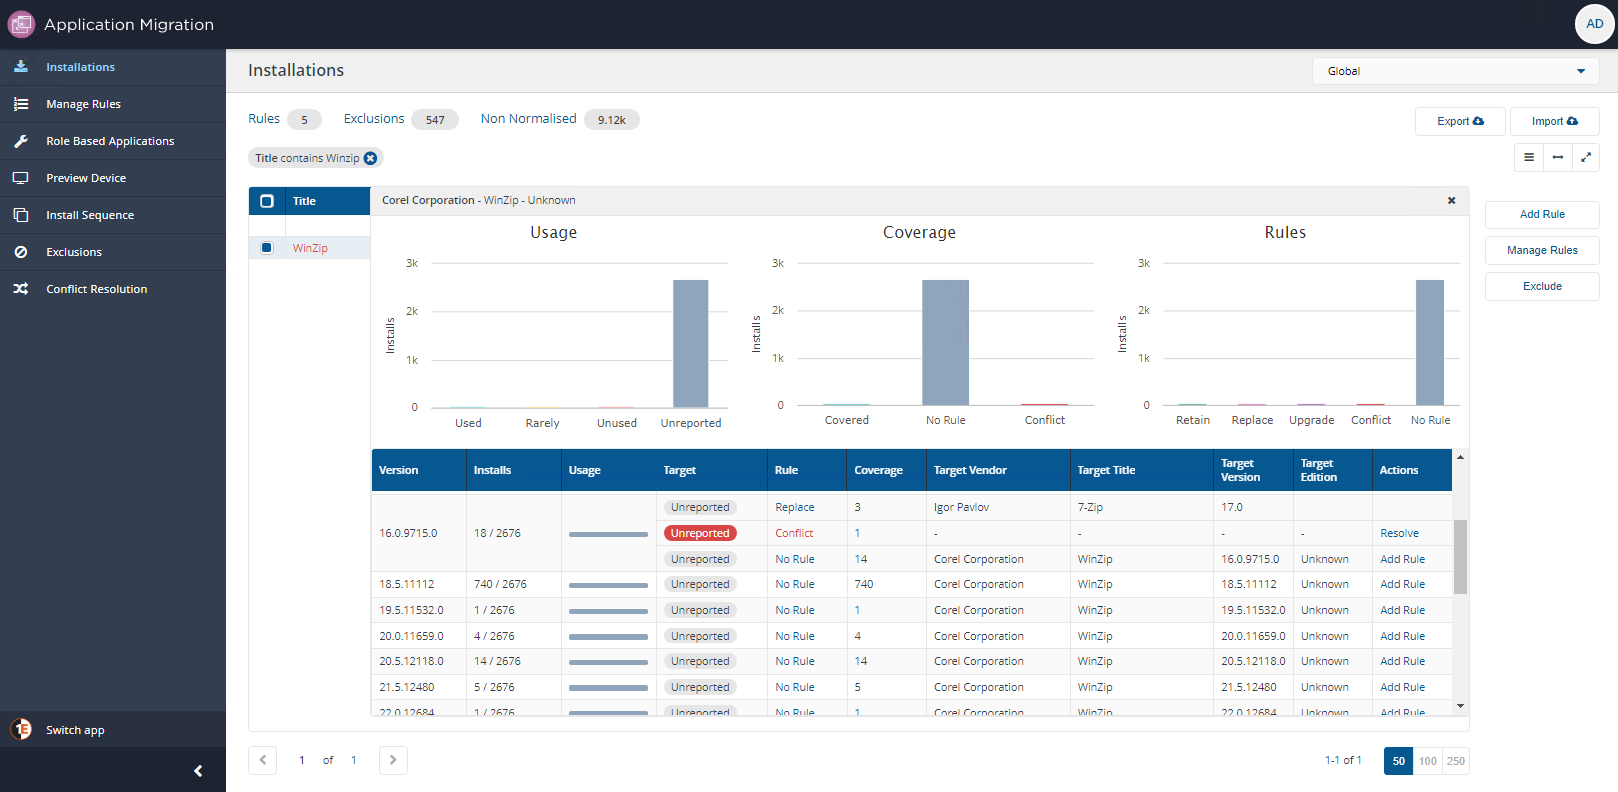Open the AD user avatar menu

(x=1594, y=24)
